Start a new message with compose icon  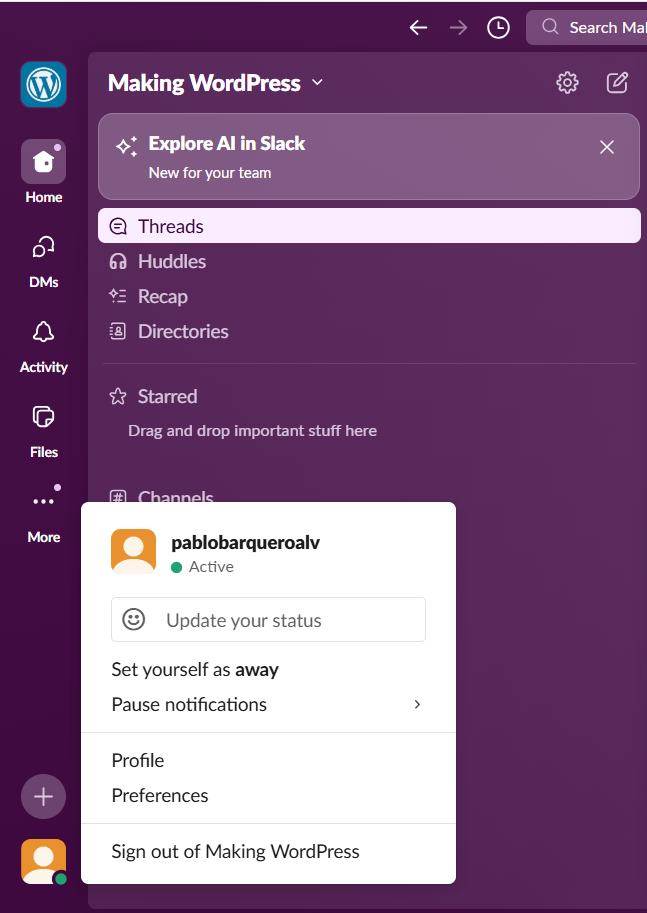pyautogui.click(x=617, y=83)
